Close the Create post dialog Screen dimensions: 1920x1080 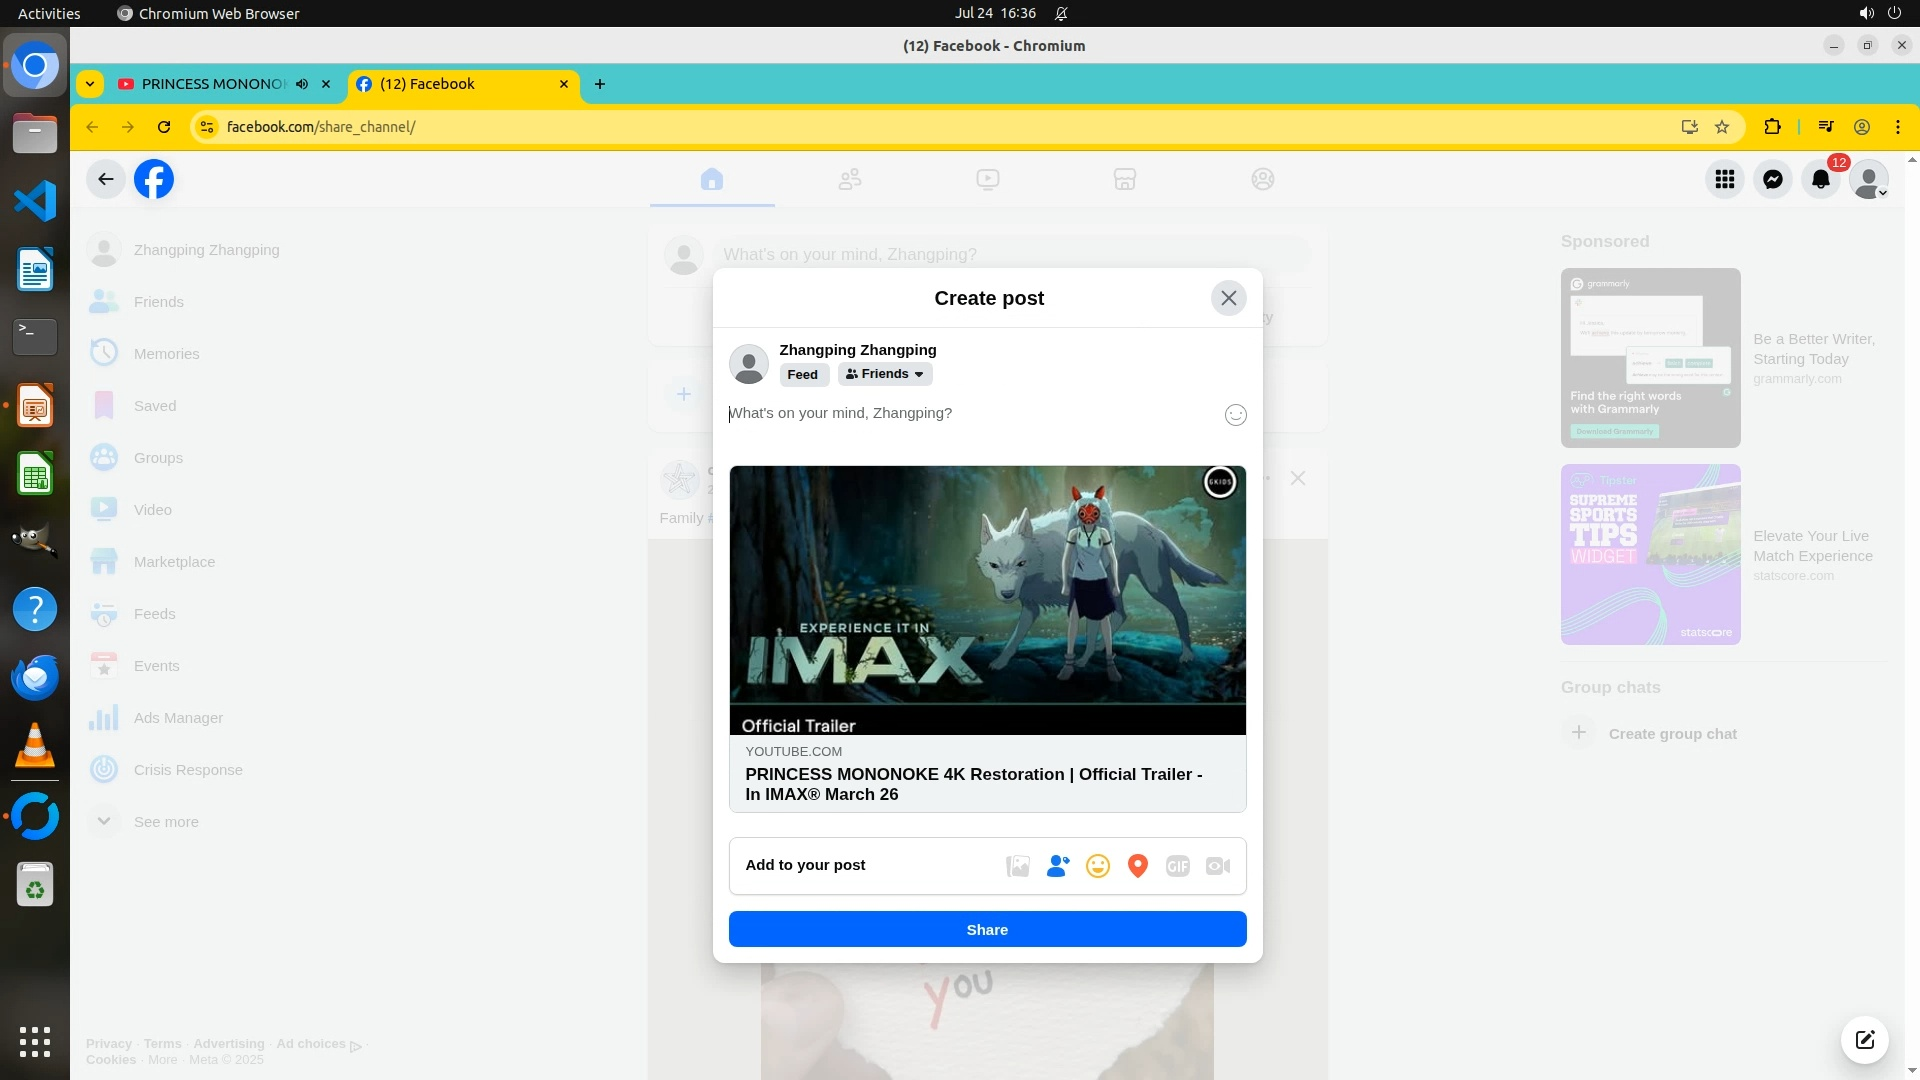click(1229, 298)
